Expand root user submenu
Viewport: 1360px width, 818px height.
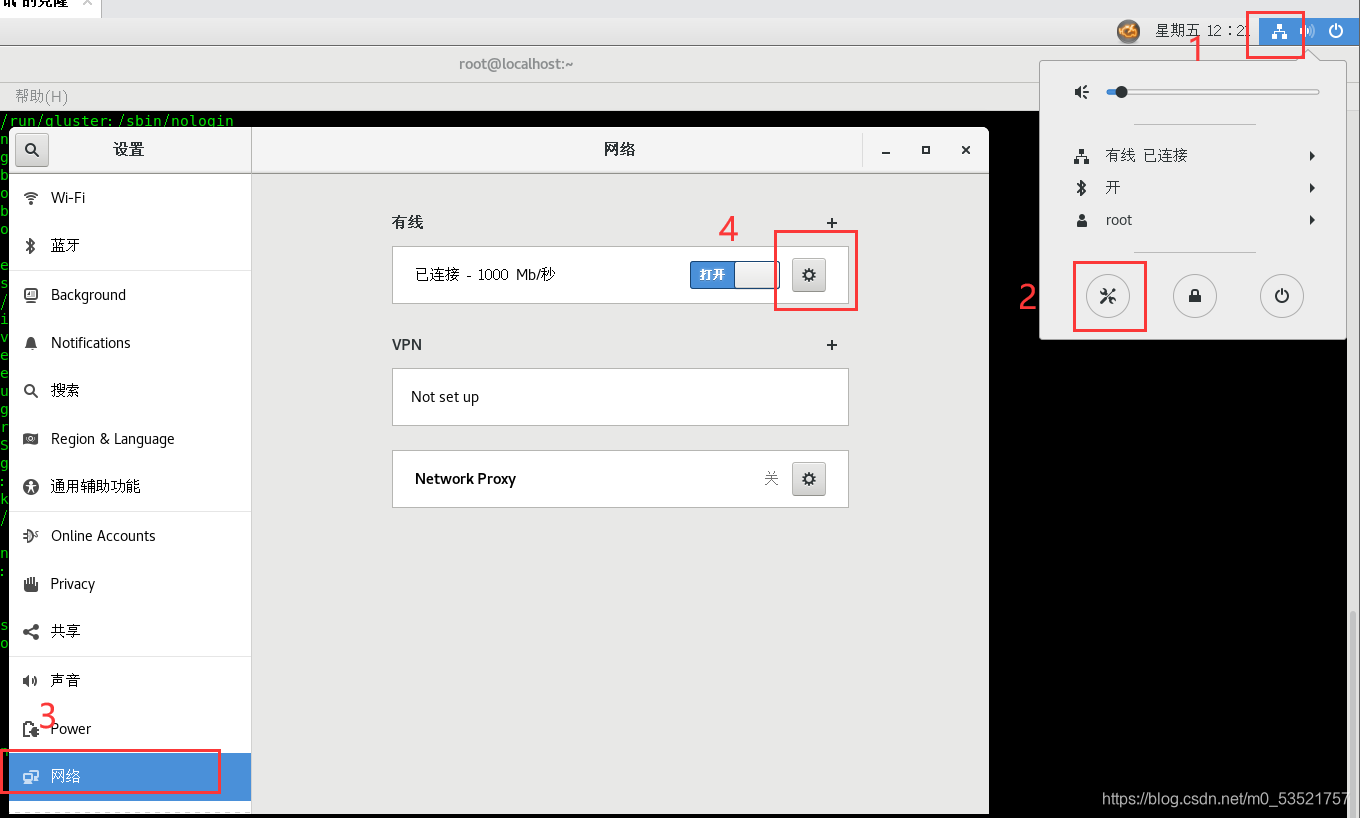click(1193, 220)
